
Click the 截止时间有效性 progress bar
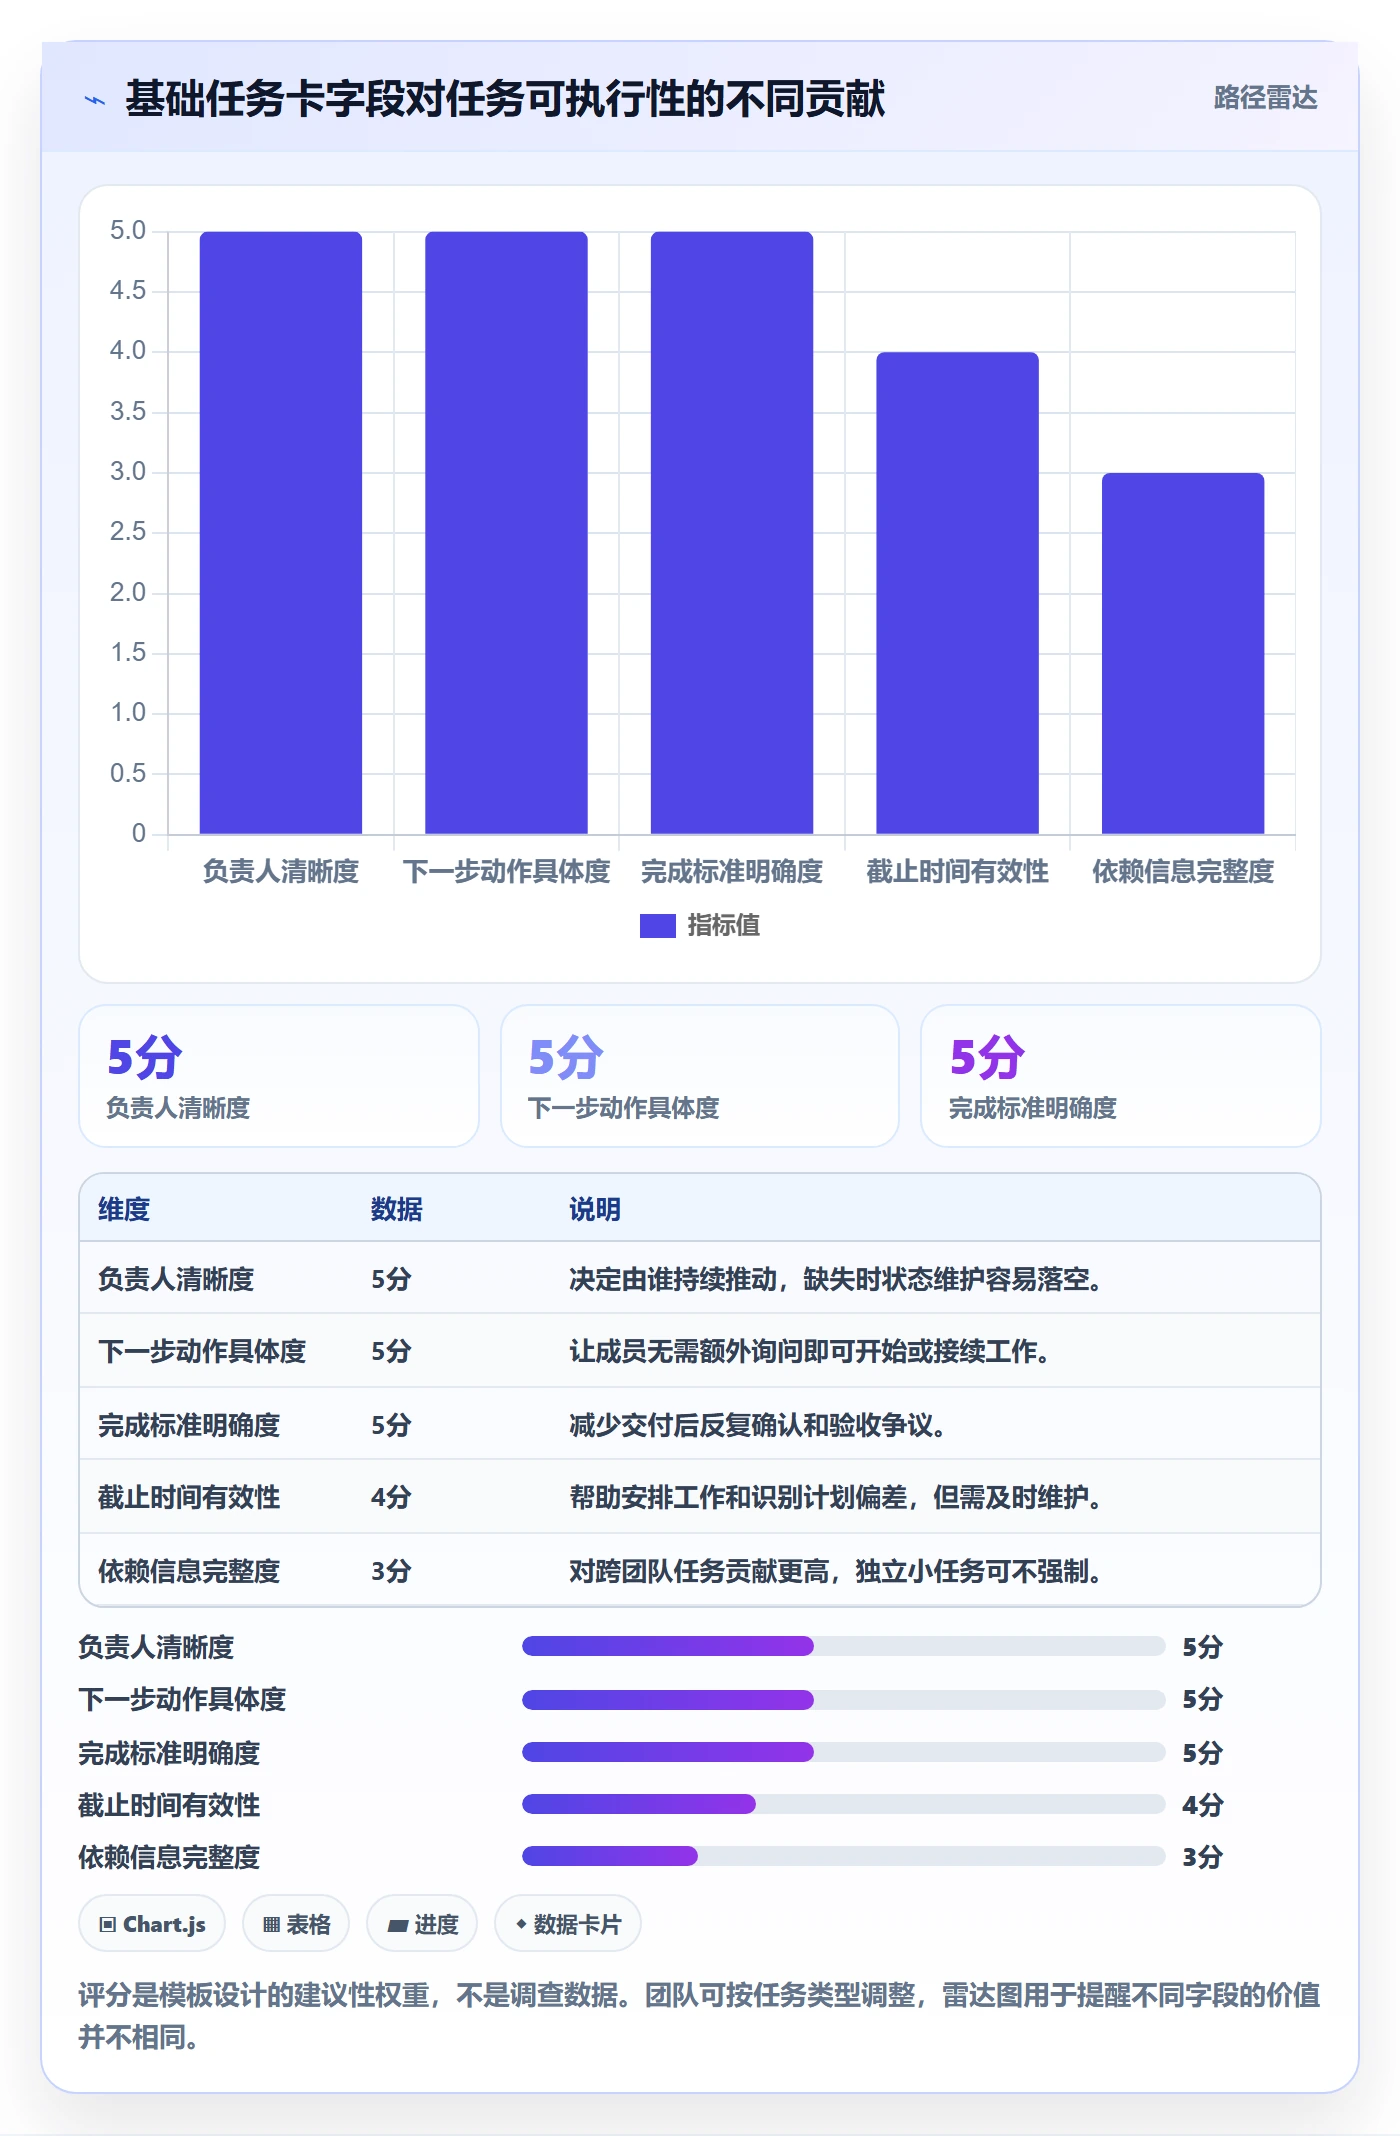coord(844,1804)
